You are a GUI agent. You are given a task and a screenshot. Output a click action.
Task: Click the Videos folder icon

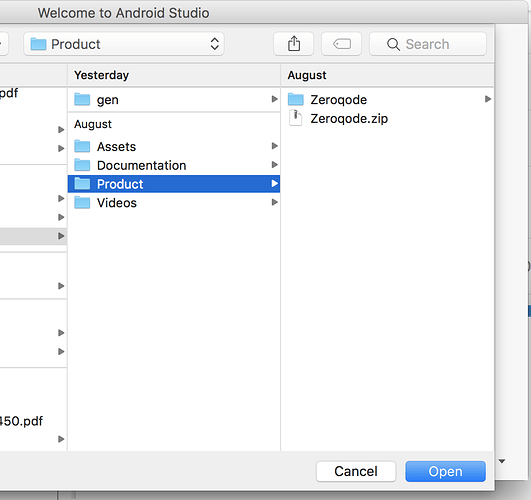click(x=82, y=203)
